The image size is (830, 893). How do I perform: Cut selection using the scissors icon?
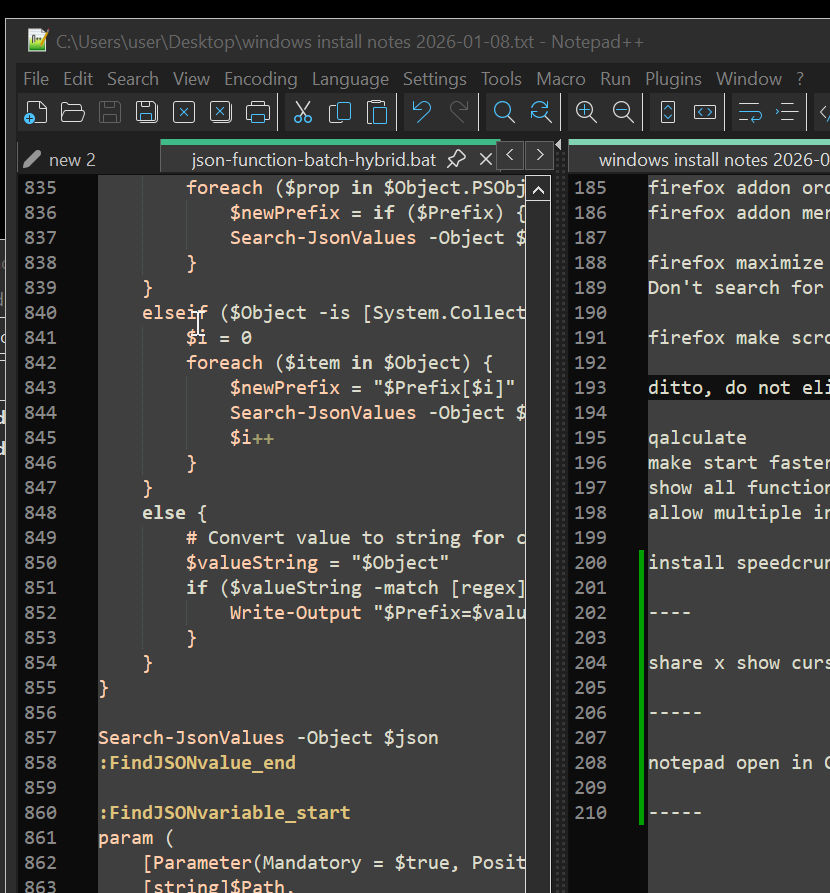click(x=303, y=112)
